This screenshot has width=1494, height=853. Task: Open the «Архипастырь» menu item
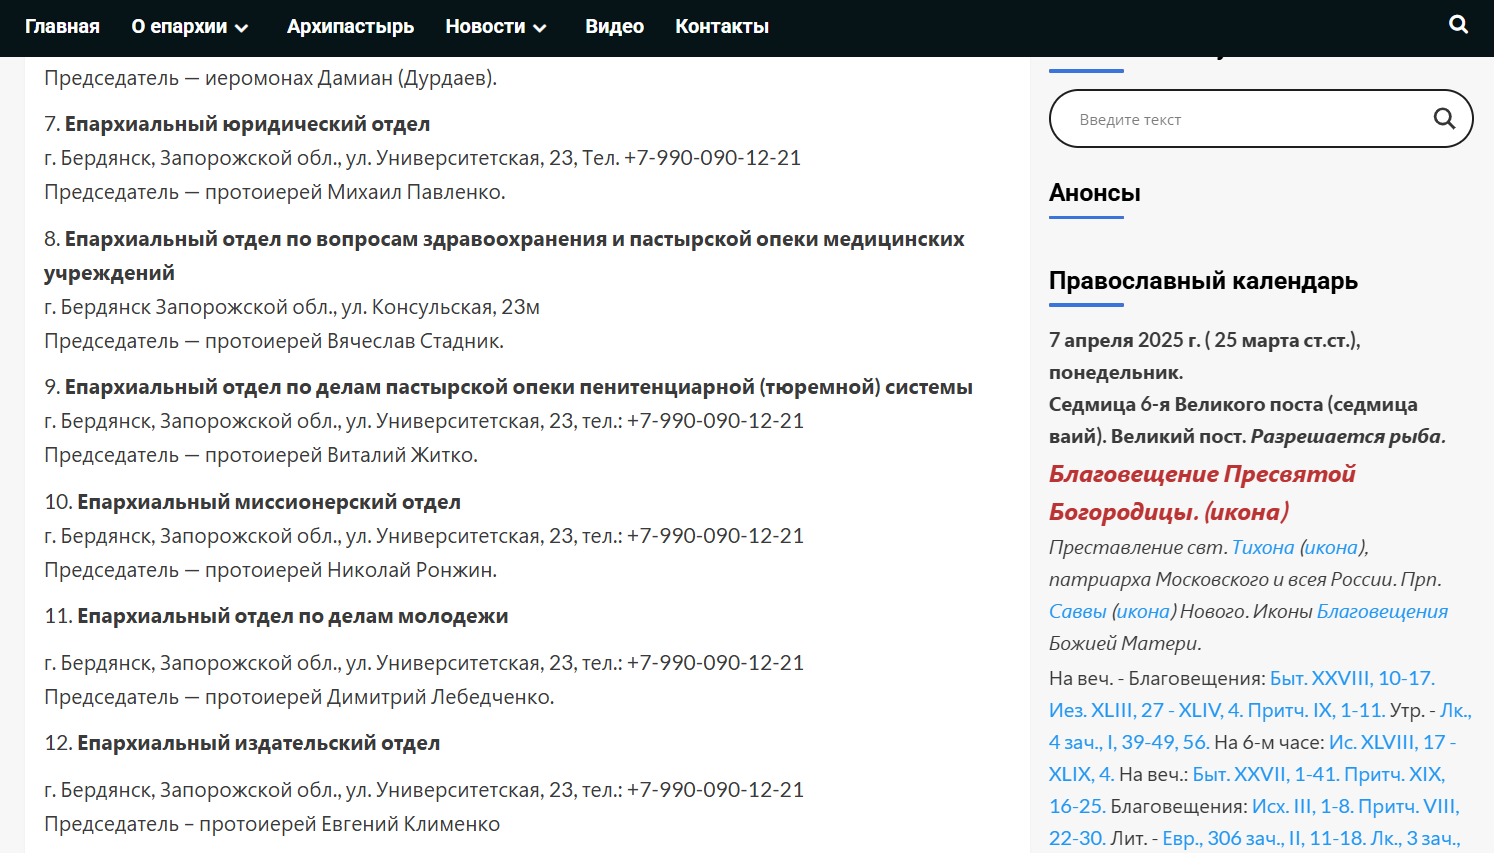350,27
